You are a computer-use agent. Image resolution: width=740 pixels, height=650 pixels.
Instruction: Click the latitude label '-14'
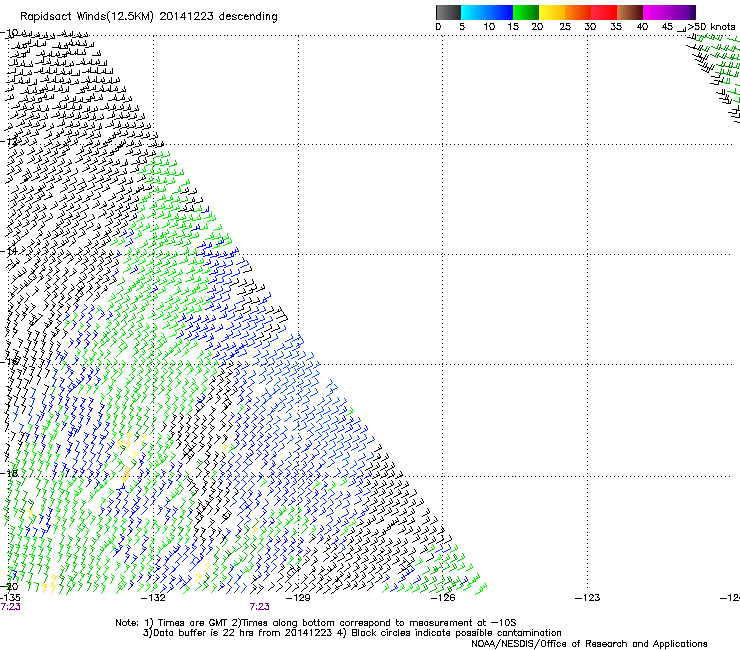9,251
